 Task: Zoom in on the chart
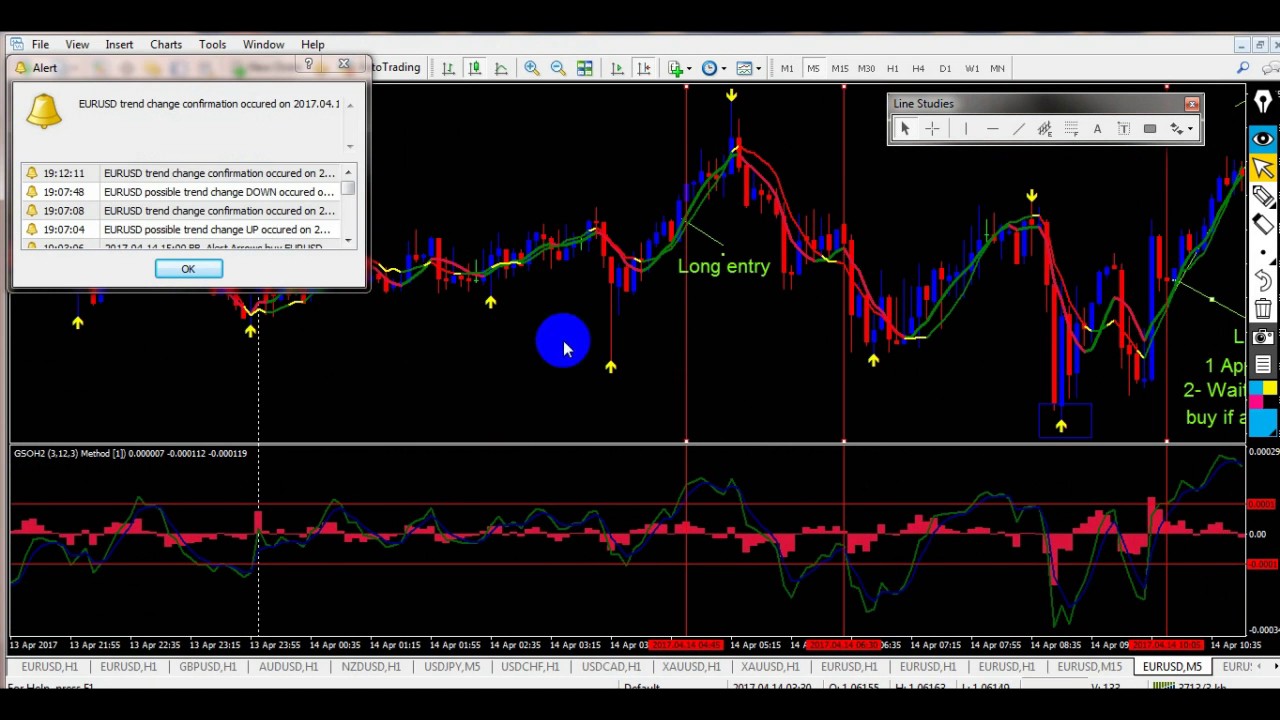pos(532,68)
